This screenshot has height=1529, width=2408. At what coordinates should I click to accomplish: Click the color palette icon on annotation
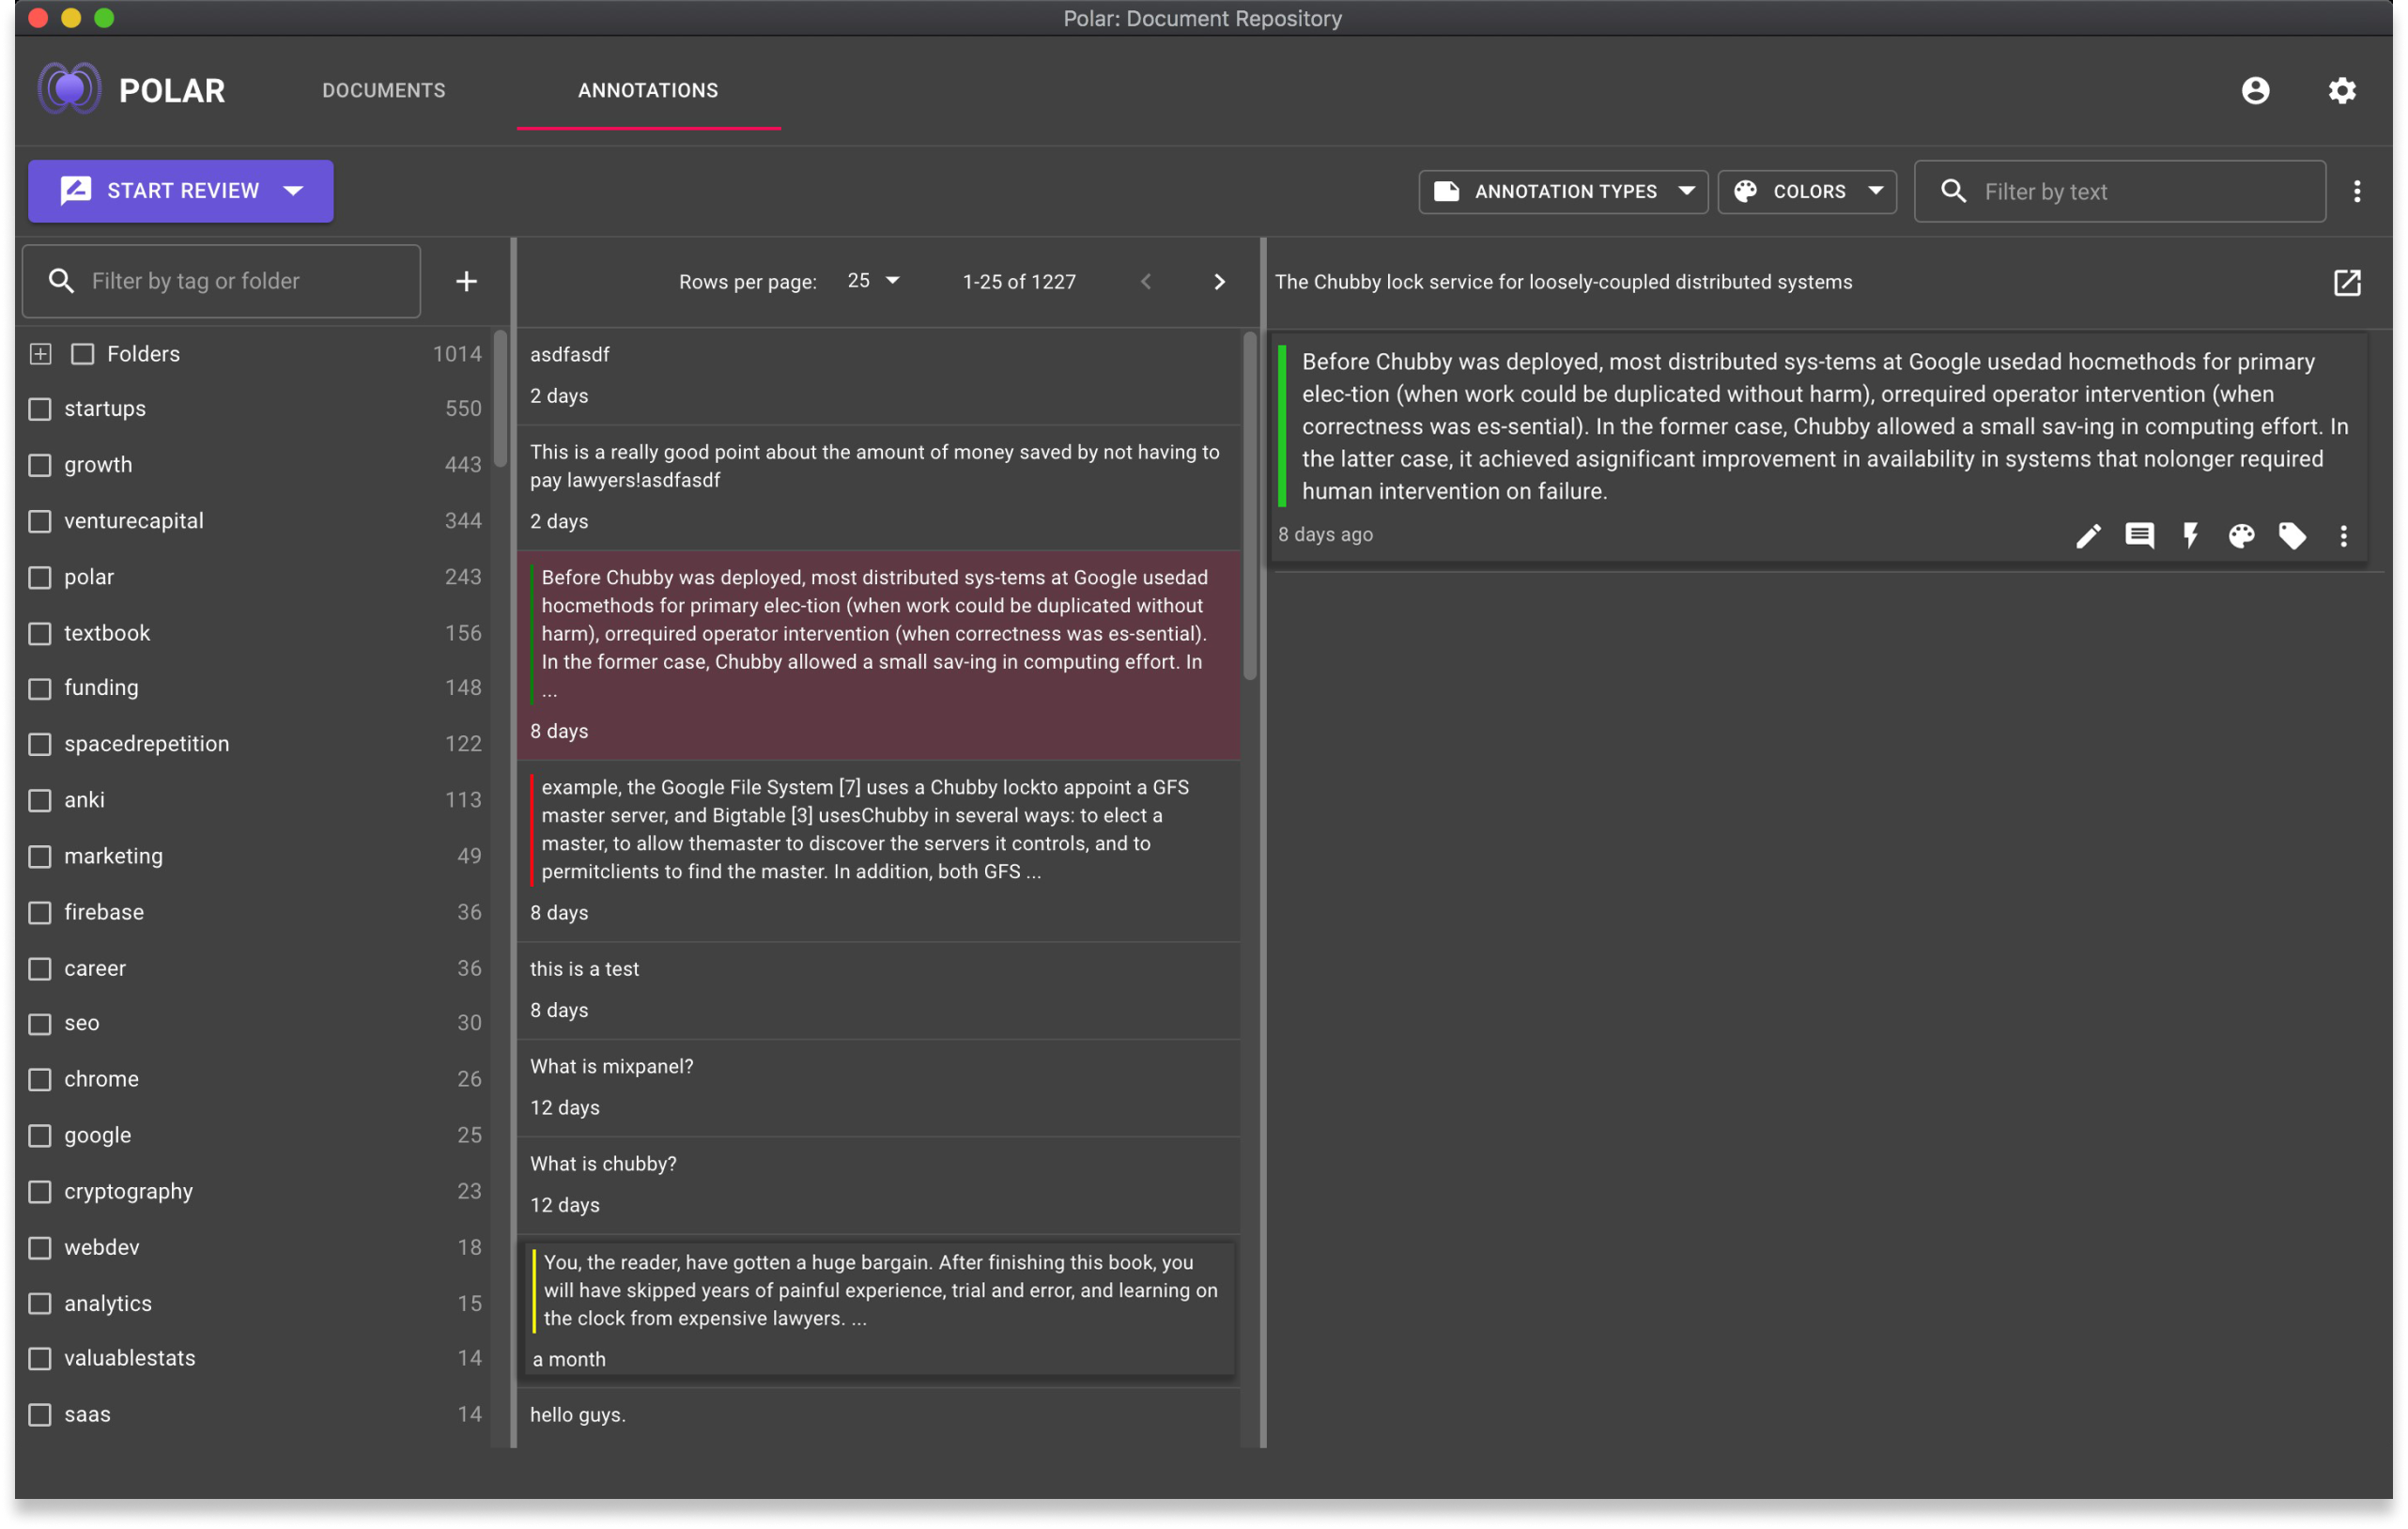(2243, 535)
